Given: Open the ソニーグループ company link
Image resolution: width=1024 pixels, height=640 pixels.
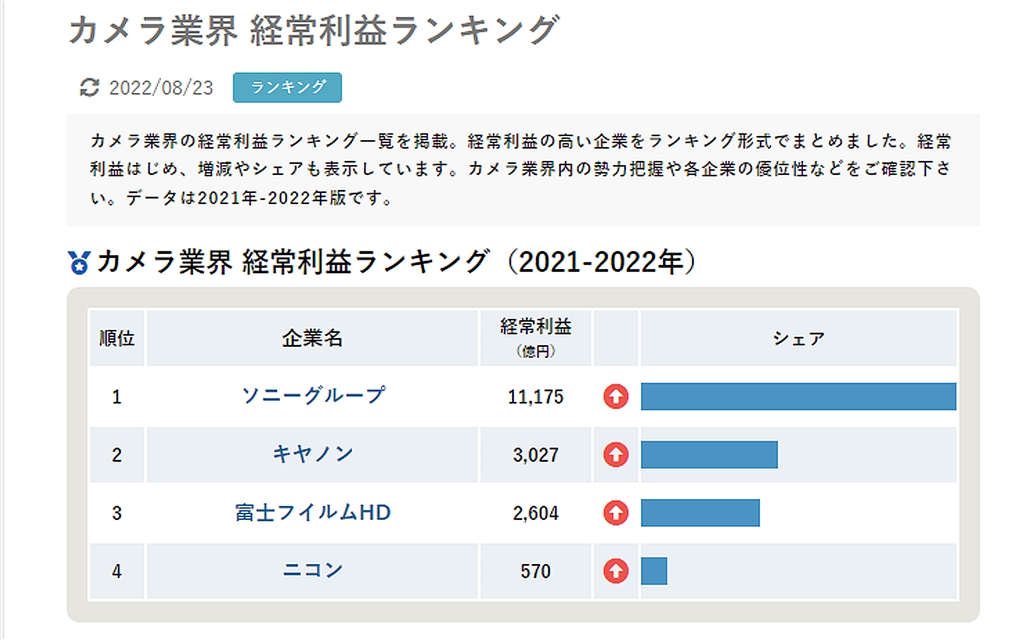Looking at the screenshot, I should (313, 396).
